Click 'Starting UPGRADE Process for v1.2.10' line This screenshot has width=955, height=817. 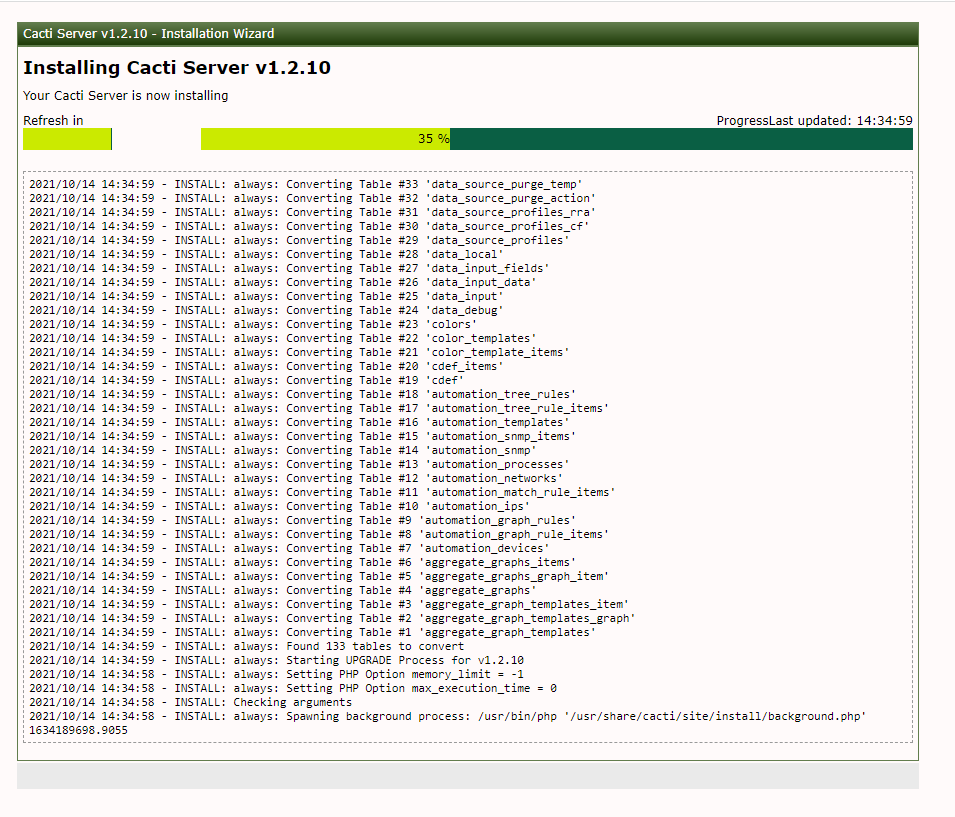click(x=277, y=660)
